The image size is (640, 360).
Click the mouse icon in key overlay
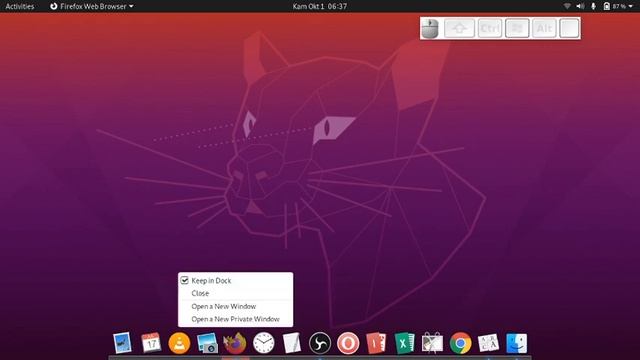click(430, 29)
